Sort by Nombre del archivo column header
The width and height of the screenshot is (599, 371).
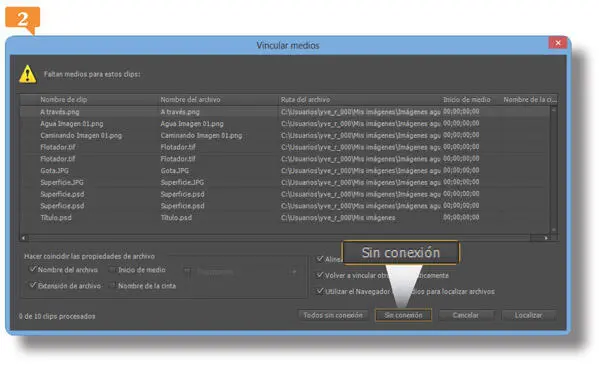[190, 100]
